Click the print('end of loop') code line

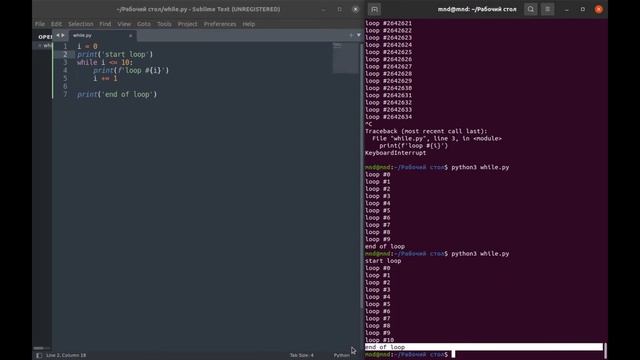[117, 94]
